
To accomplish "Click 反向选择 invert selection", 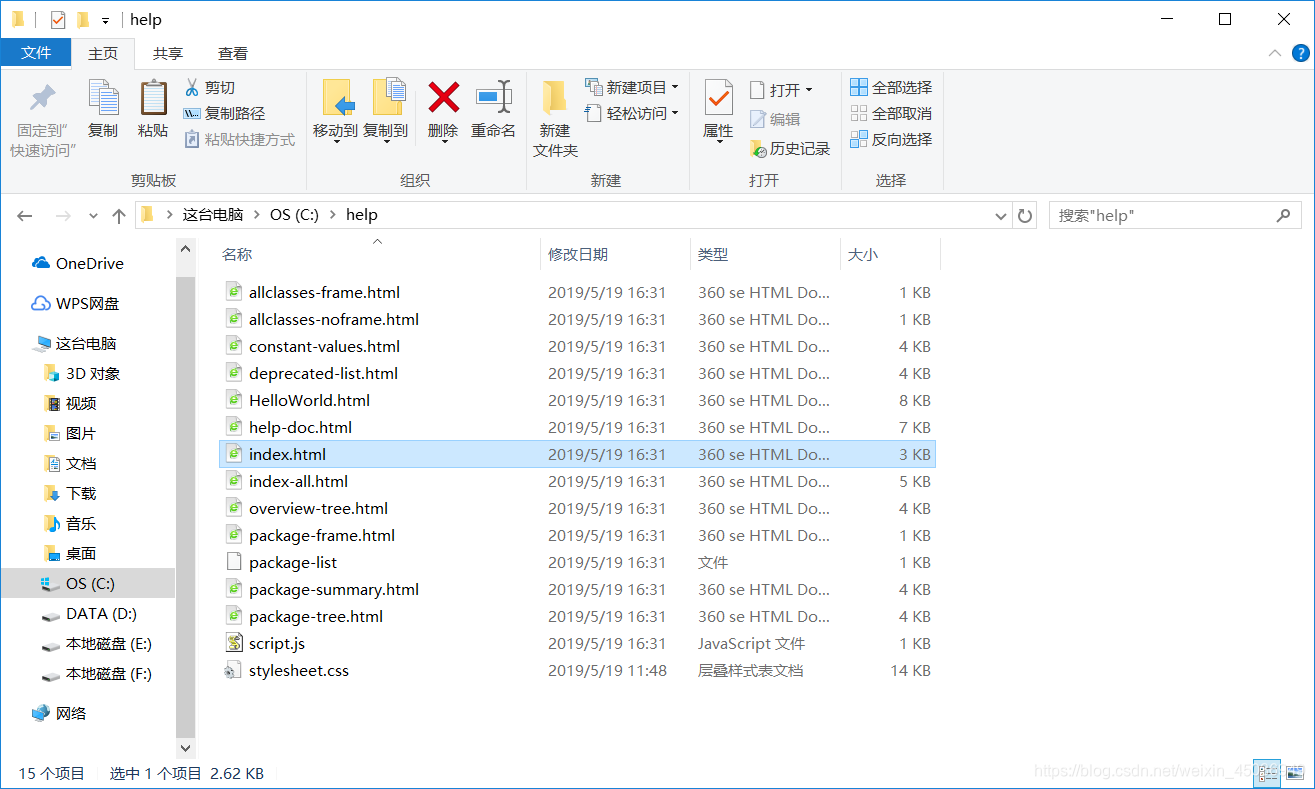I will (x=891, y=140).
